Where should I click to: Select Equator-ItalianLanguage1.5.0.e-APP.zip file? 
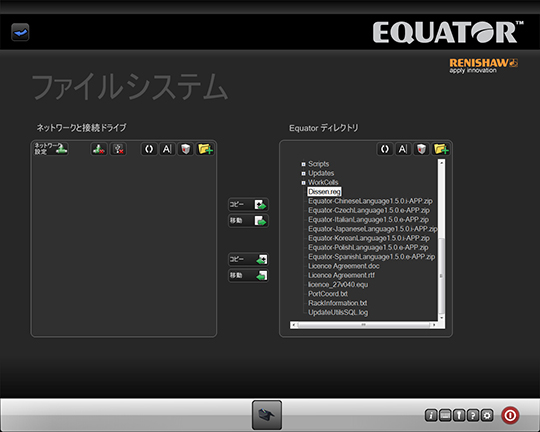[x=368, y=220]
